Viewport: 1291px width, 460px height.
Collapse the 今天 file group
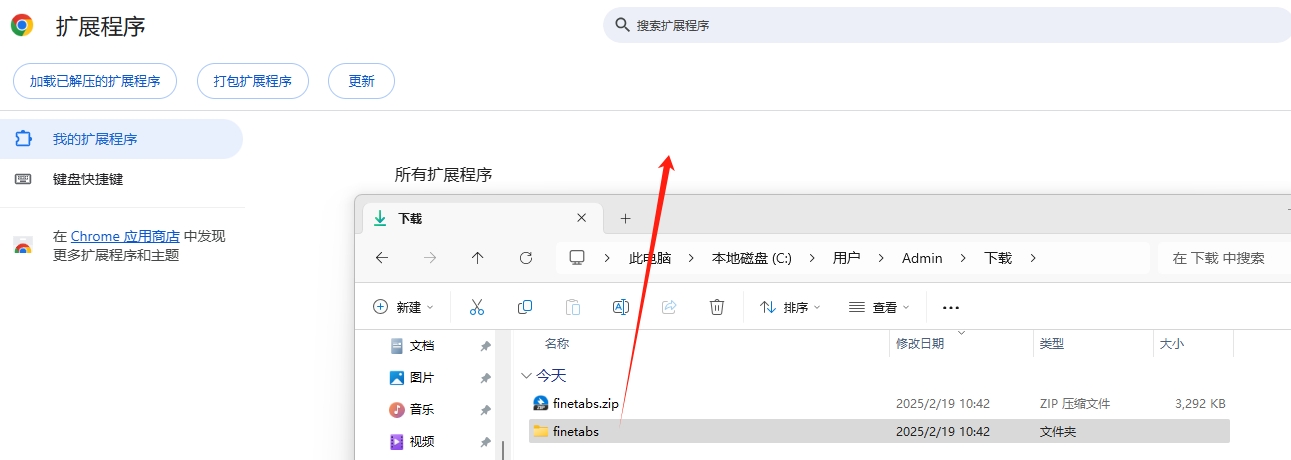click(x=526, y=376)
